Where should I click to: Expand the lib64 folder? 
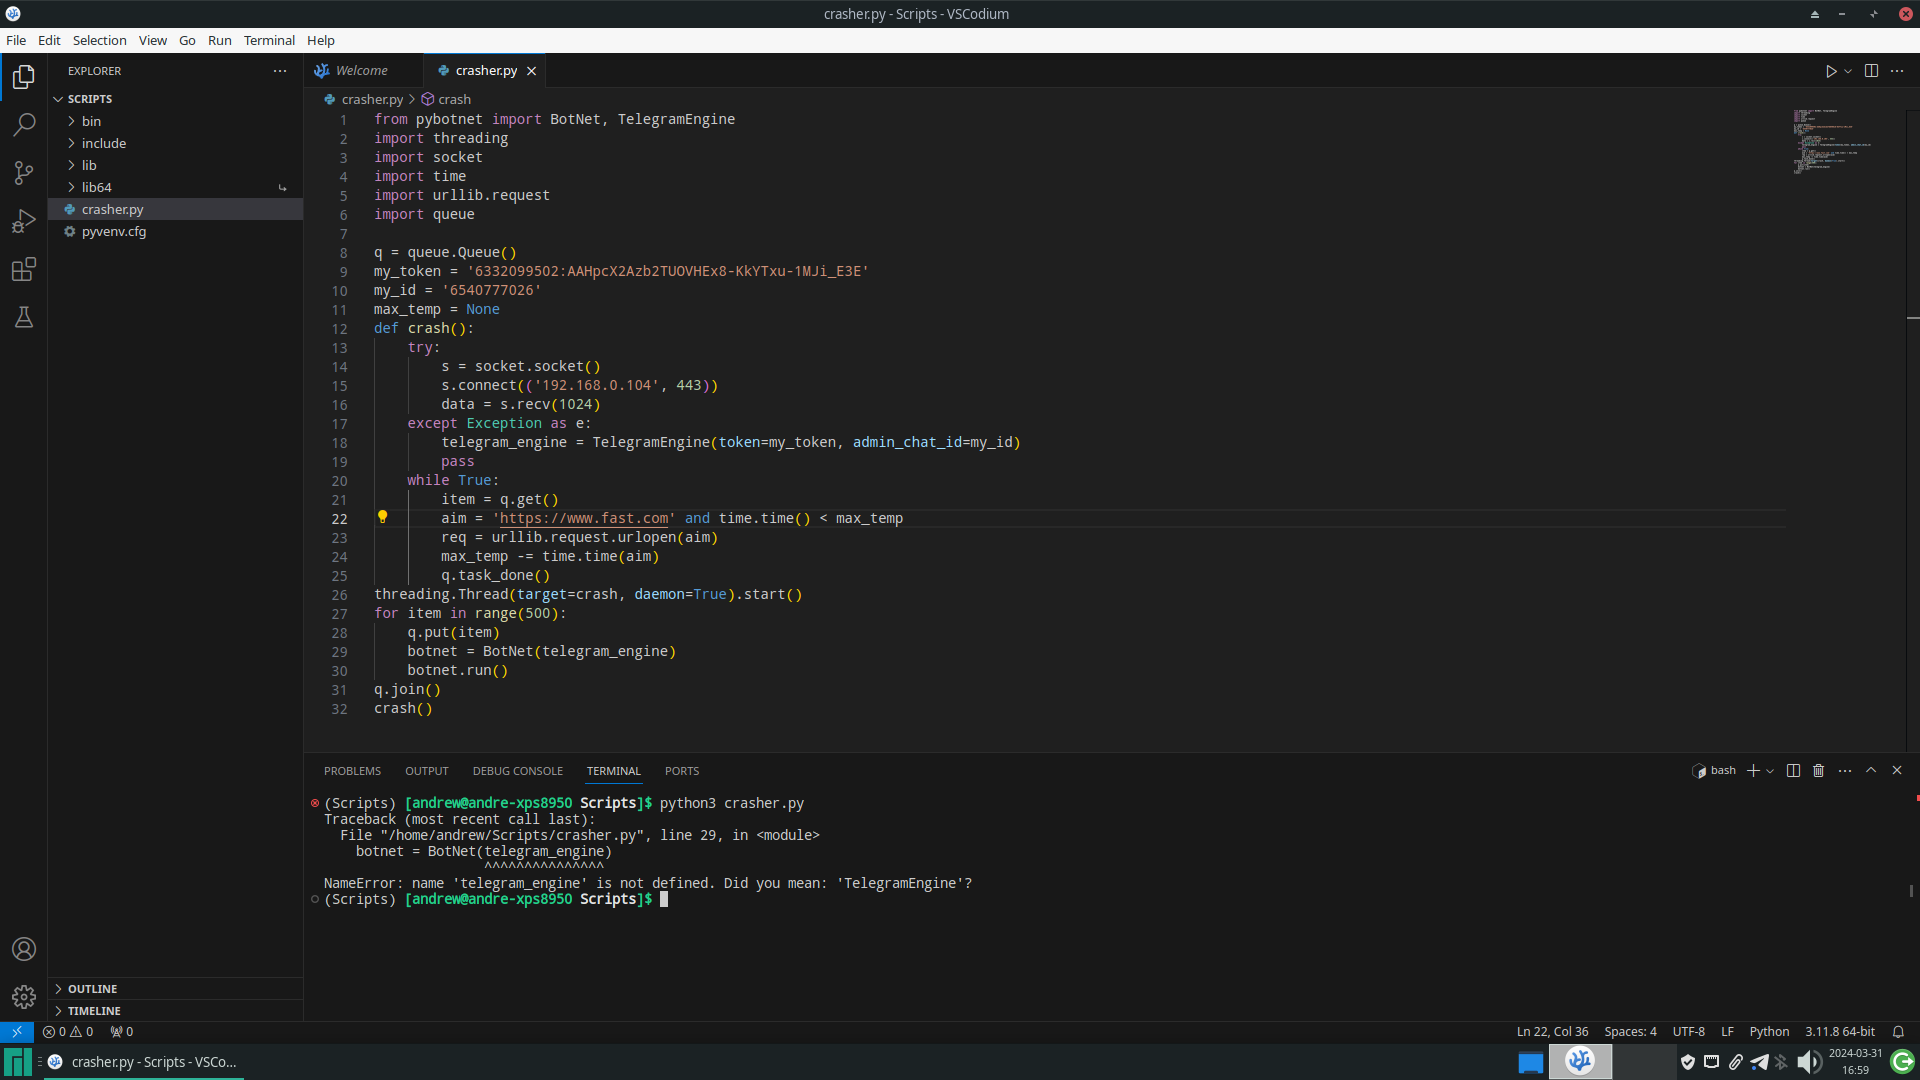[175, 187]
